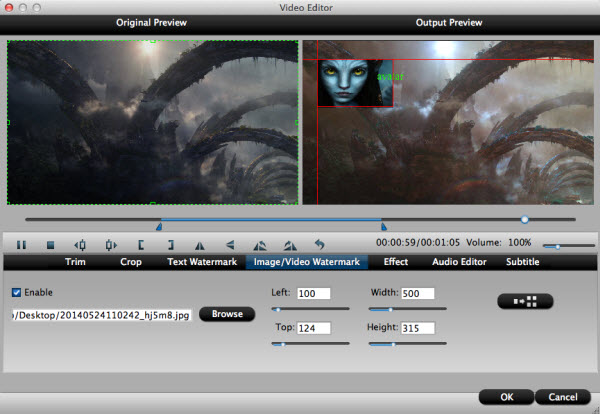Uncheck the Enable watermark checkbox
The height and width of the screenshot is (414, 600).
[16, 293]
